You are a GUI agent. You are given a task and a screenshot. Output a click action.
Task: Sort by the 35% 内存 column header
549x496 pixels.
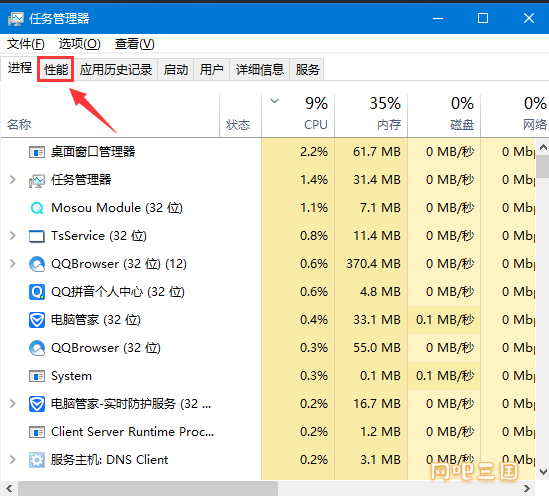[x=371, y=116]
